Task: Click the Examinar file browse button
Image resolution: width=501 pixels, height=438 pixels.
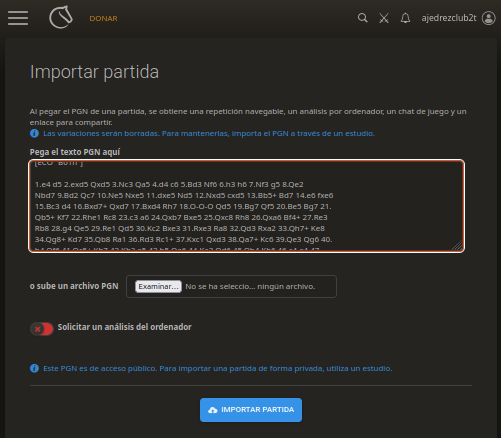Action: [158, 286]
